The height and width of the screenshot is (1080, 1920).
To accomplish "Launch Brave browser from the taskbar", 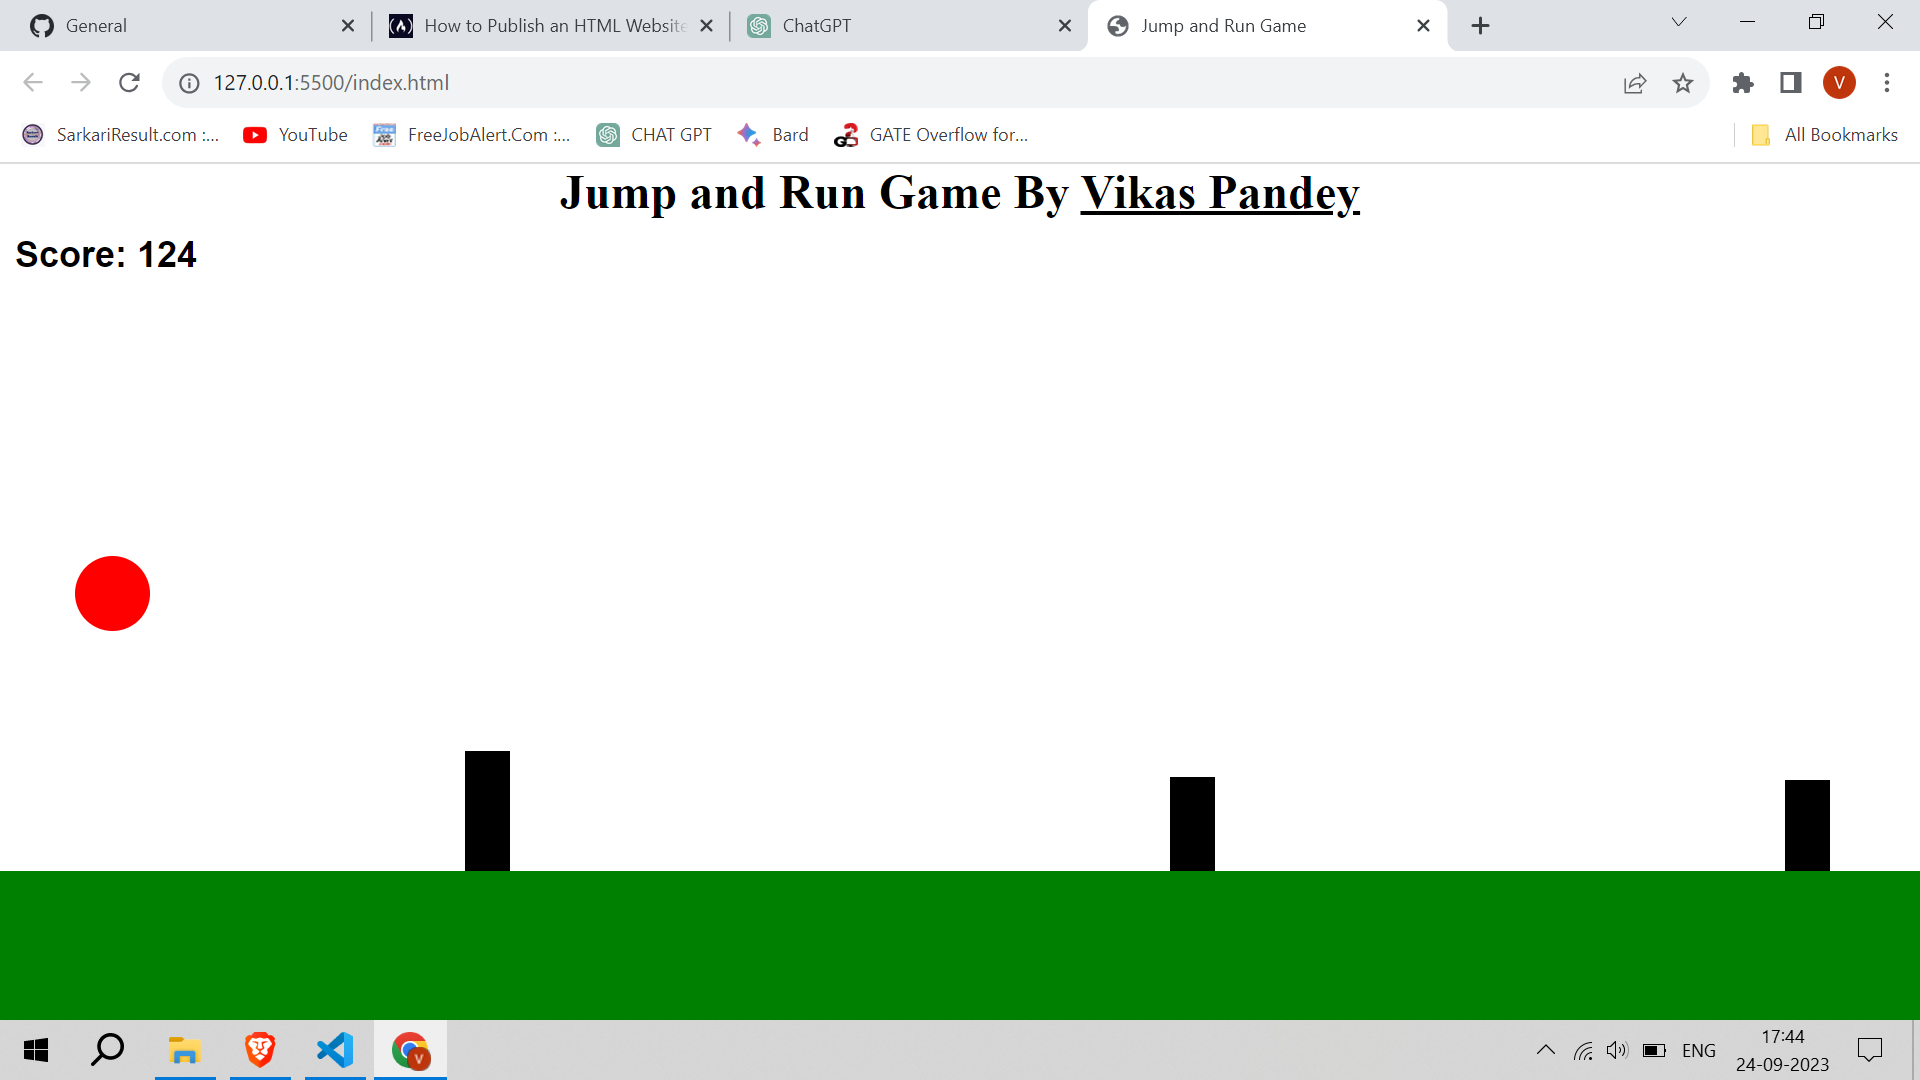I will point(260,1050).
